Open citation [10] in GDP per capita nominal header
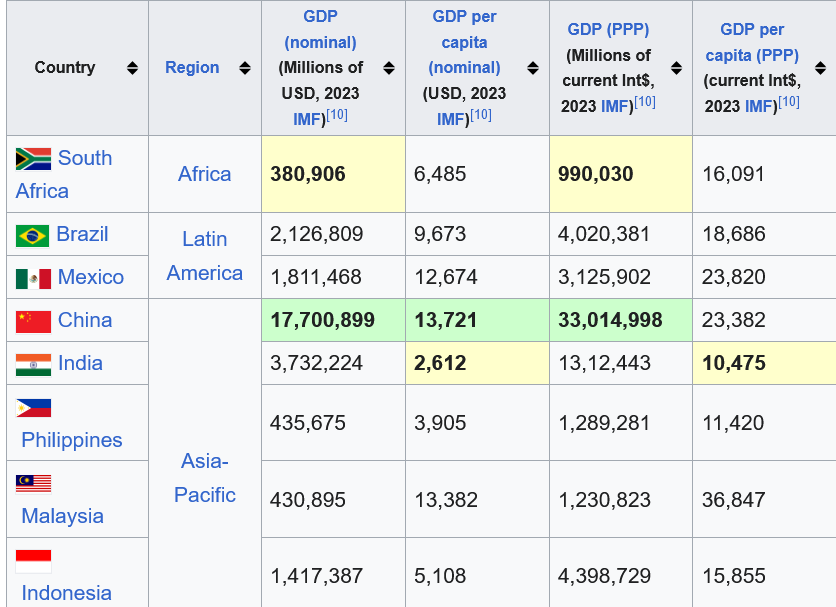This screenshot has height=607, width=836. coord(481,115)
